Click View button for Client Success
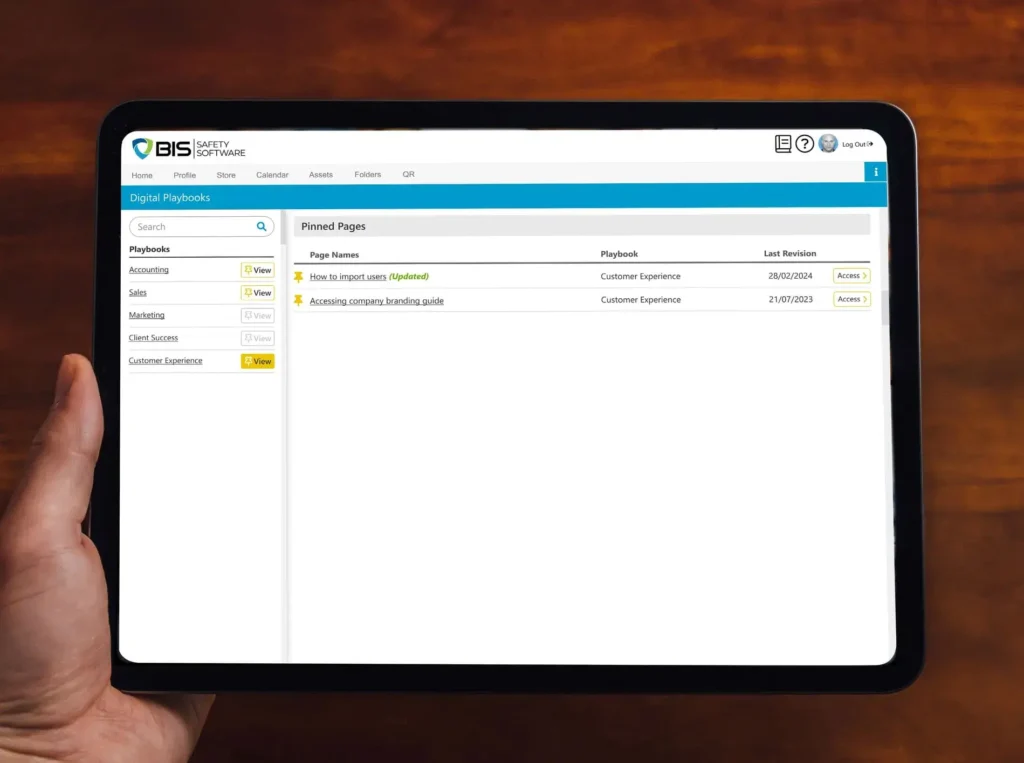Screen dimensions: 1024x763 (x=257, y=338)
